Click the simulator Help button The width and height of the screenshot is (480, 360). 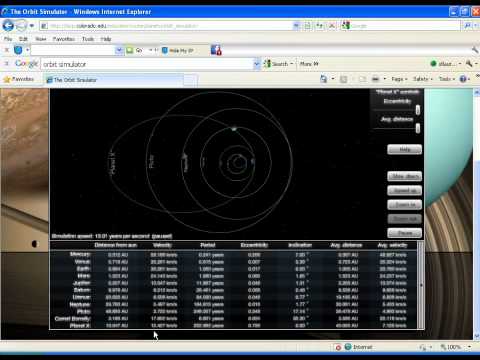[404, 149]
